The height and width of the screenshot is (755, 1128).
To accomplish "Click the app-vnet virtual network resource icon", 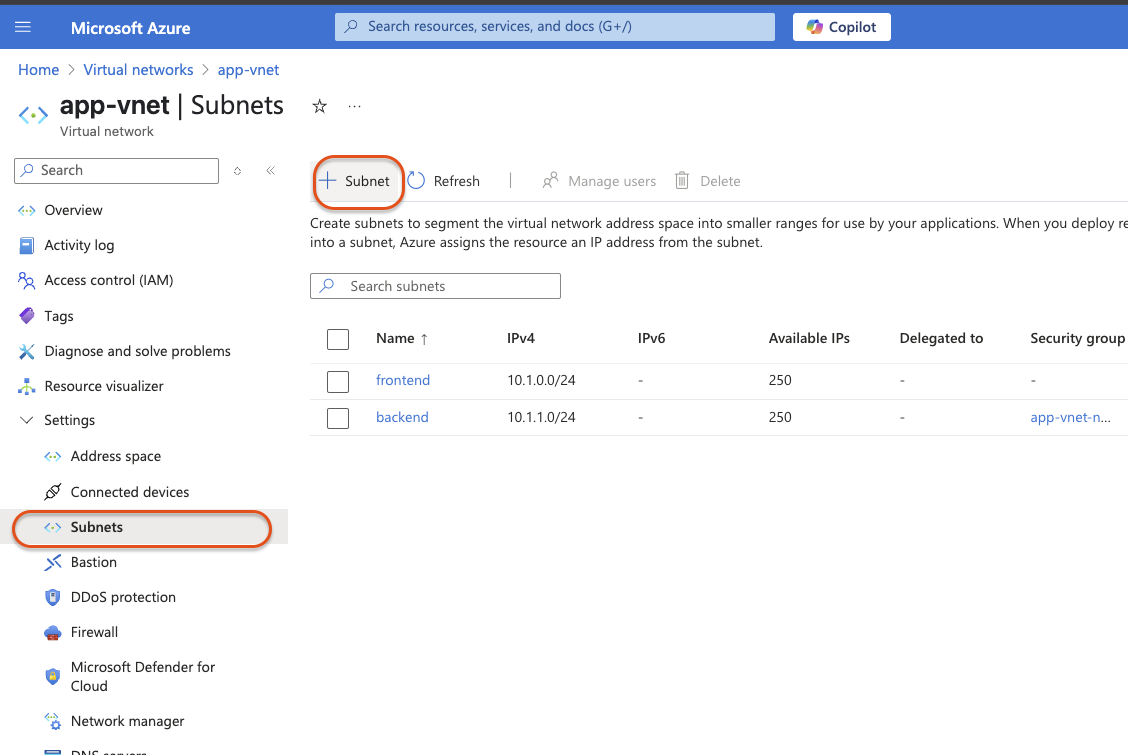I will pyautogui.click(x=33, y=115).
